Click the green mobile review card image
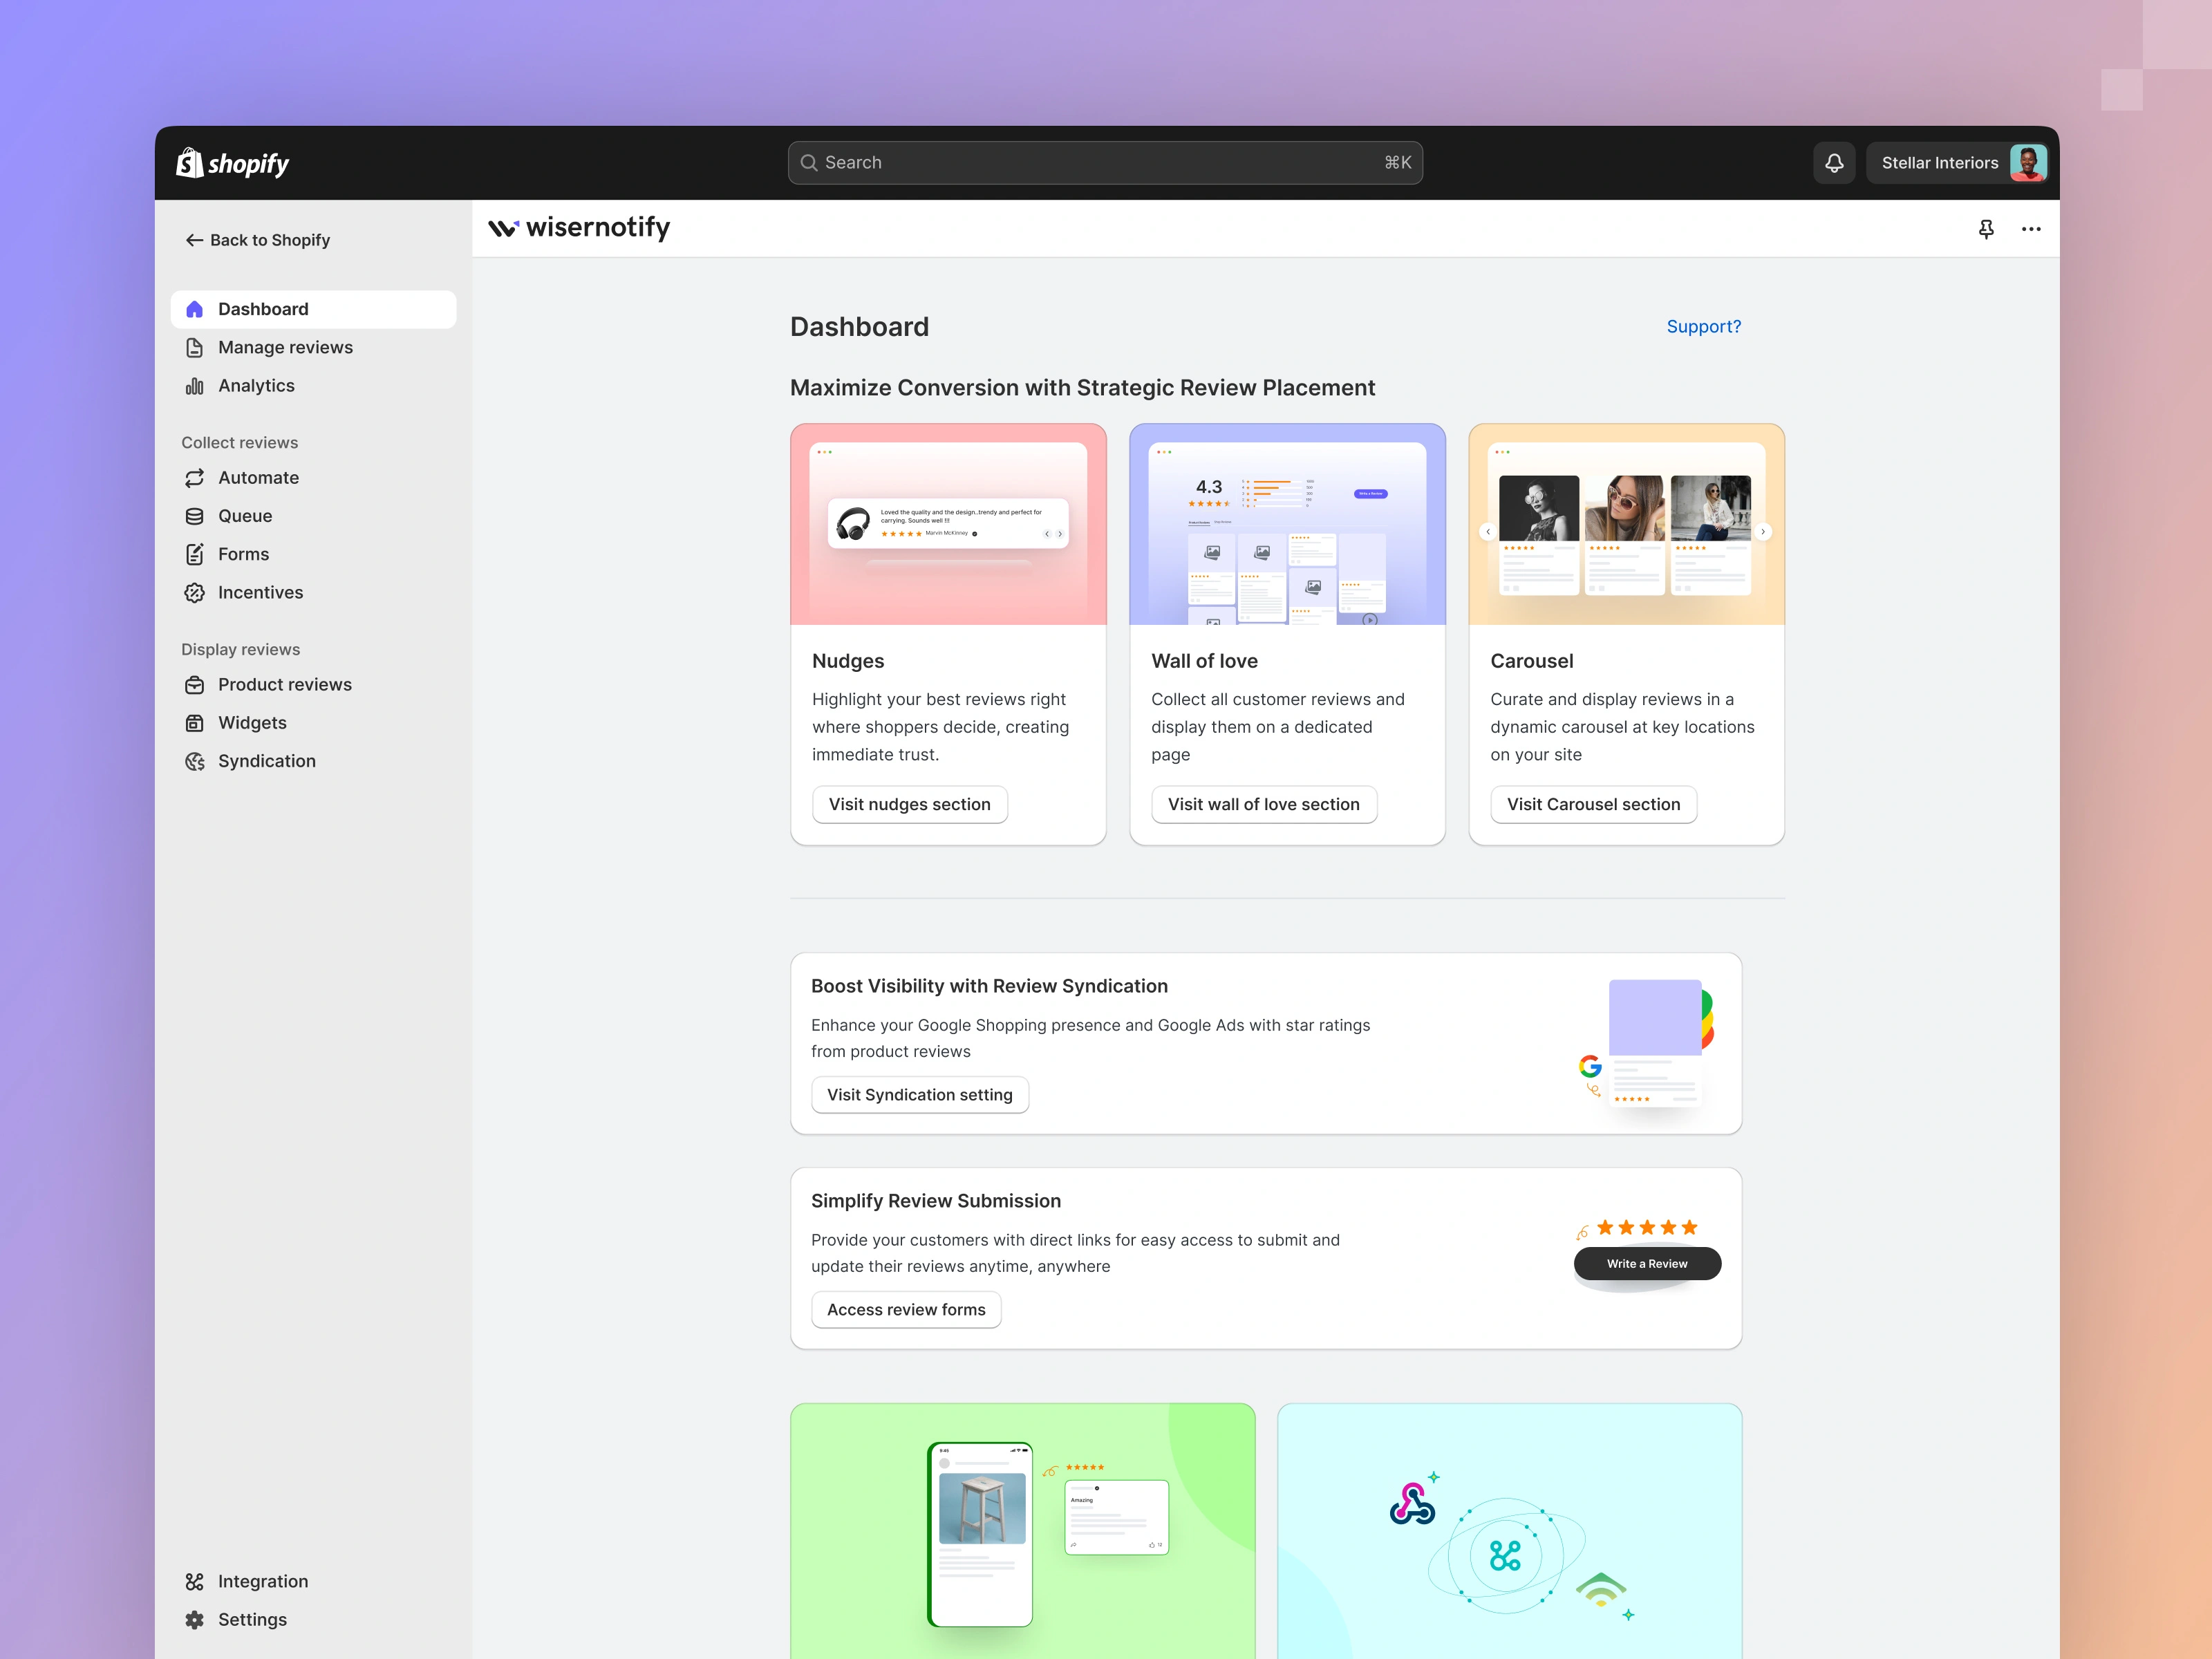Screen dimensions: 2212x1659 [1022, 1531]
